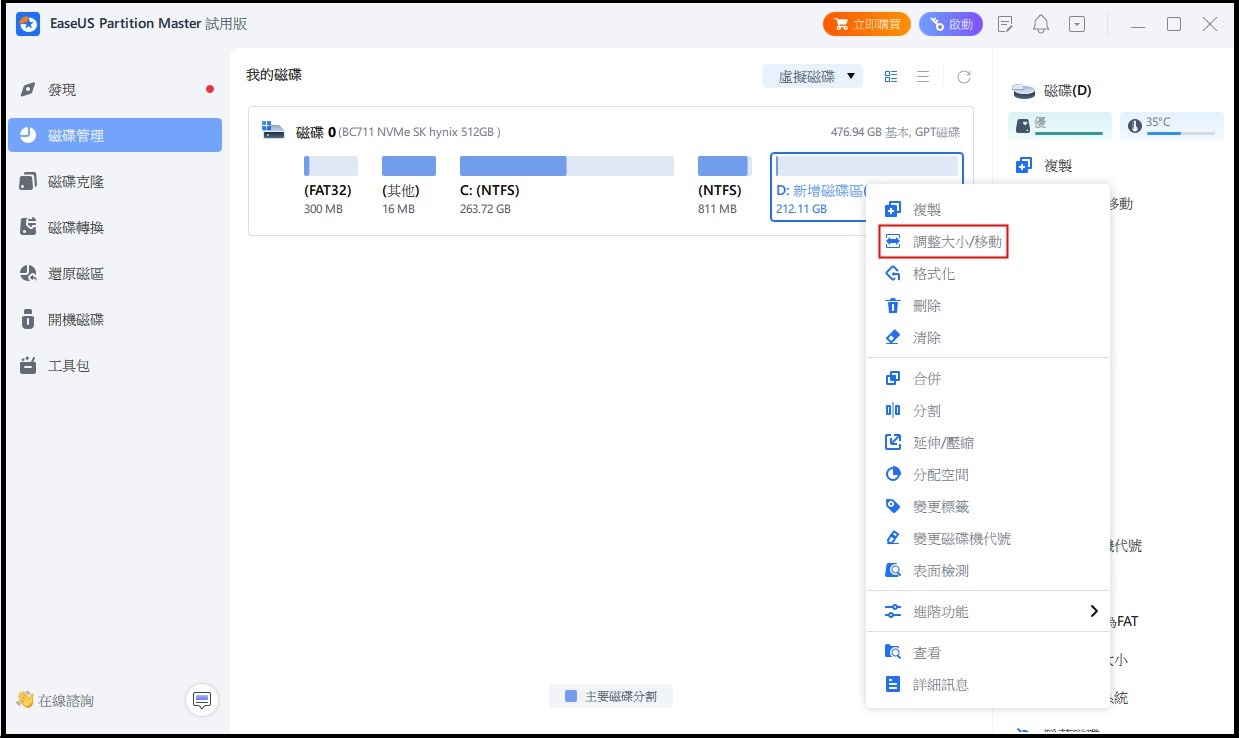Choose 刪除 in the context menu
Image resolution: width=1239 pixels, height=738 pixels.
(927, 306)
